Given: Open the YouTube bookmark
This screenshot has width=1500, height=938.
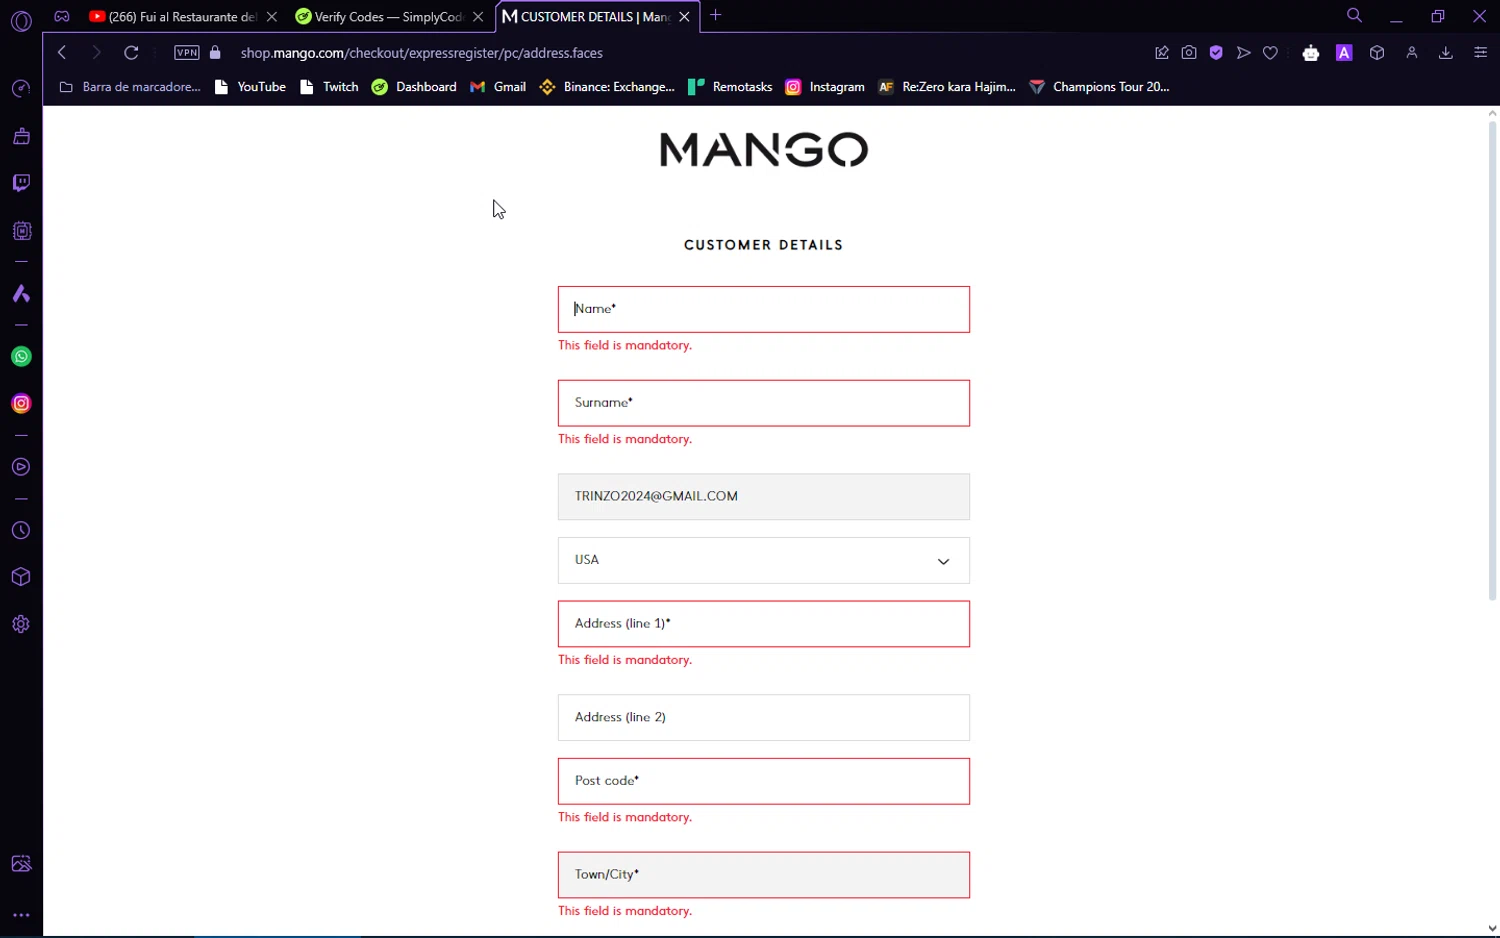Looking at the screenshot, I should pyautogui.click(x=251, y=87).
